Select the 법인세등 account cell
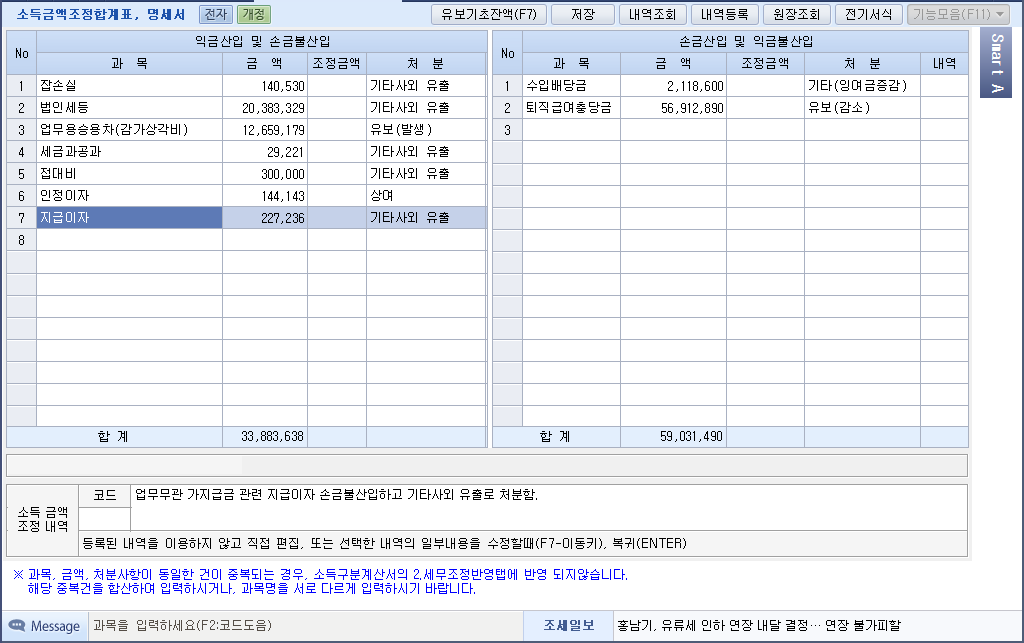The height and width of the screenshot is (643, 1024). pos(129,108)
